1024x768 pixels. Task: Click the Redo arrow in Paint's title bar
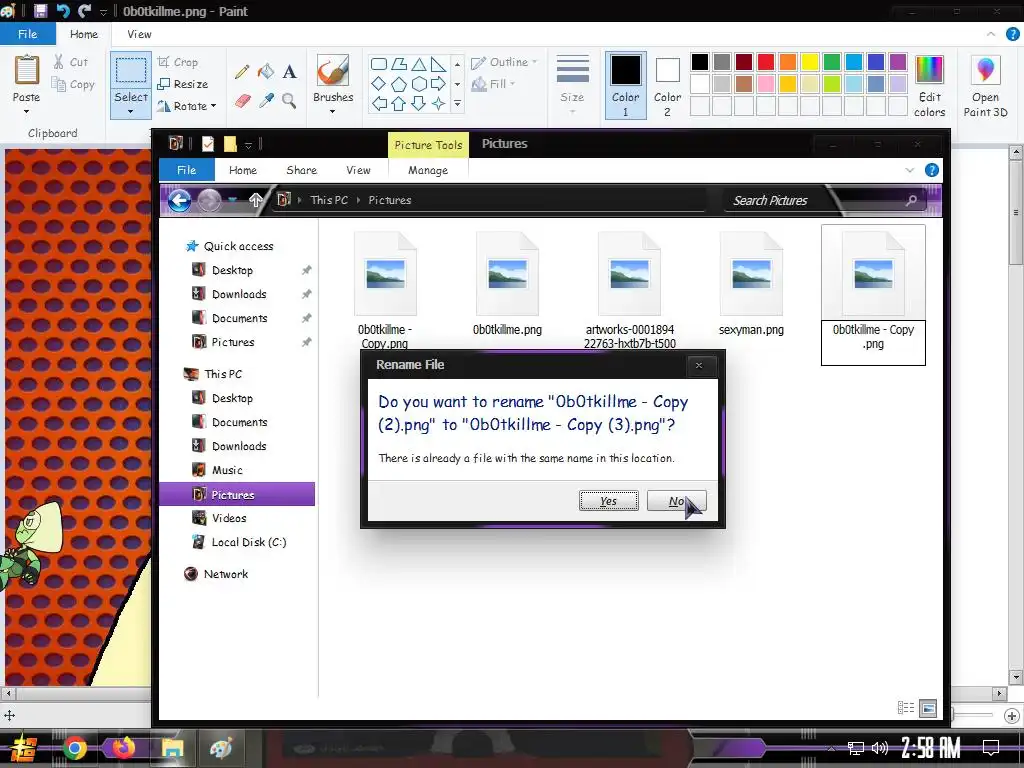click(x=84, y=11)
